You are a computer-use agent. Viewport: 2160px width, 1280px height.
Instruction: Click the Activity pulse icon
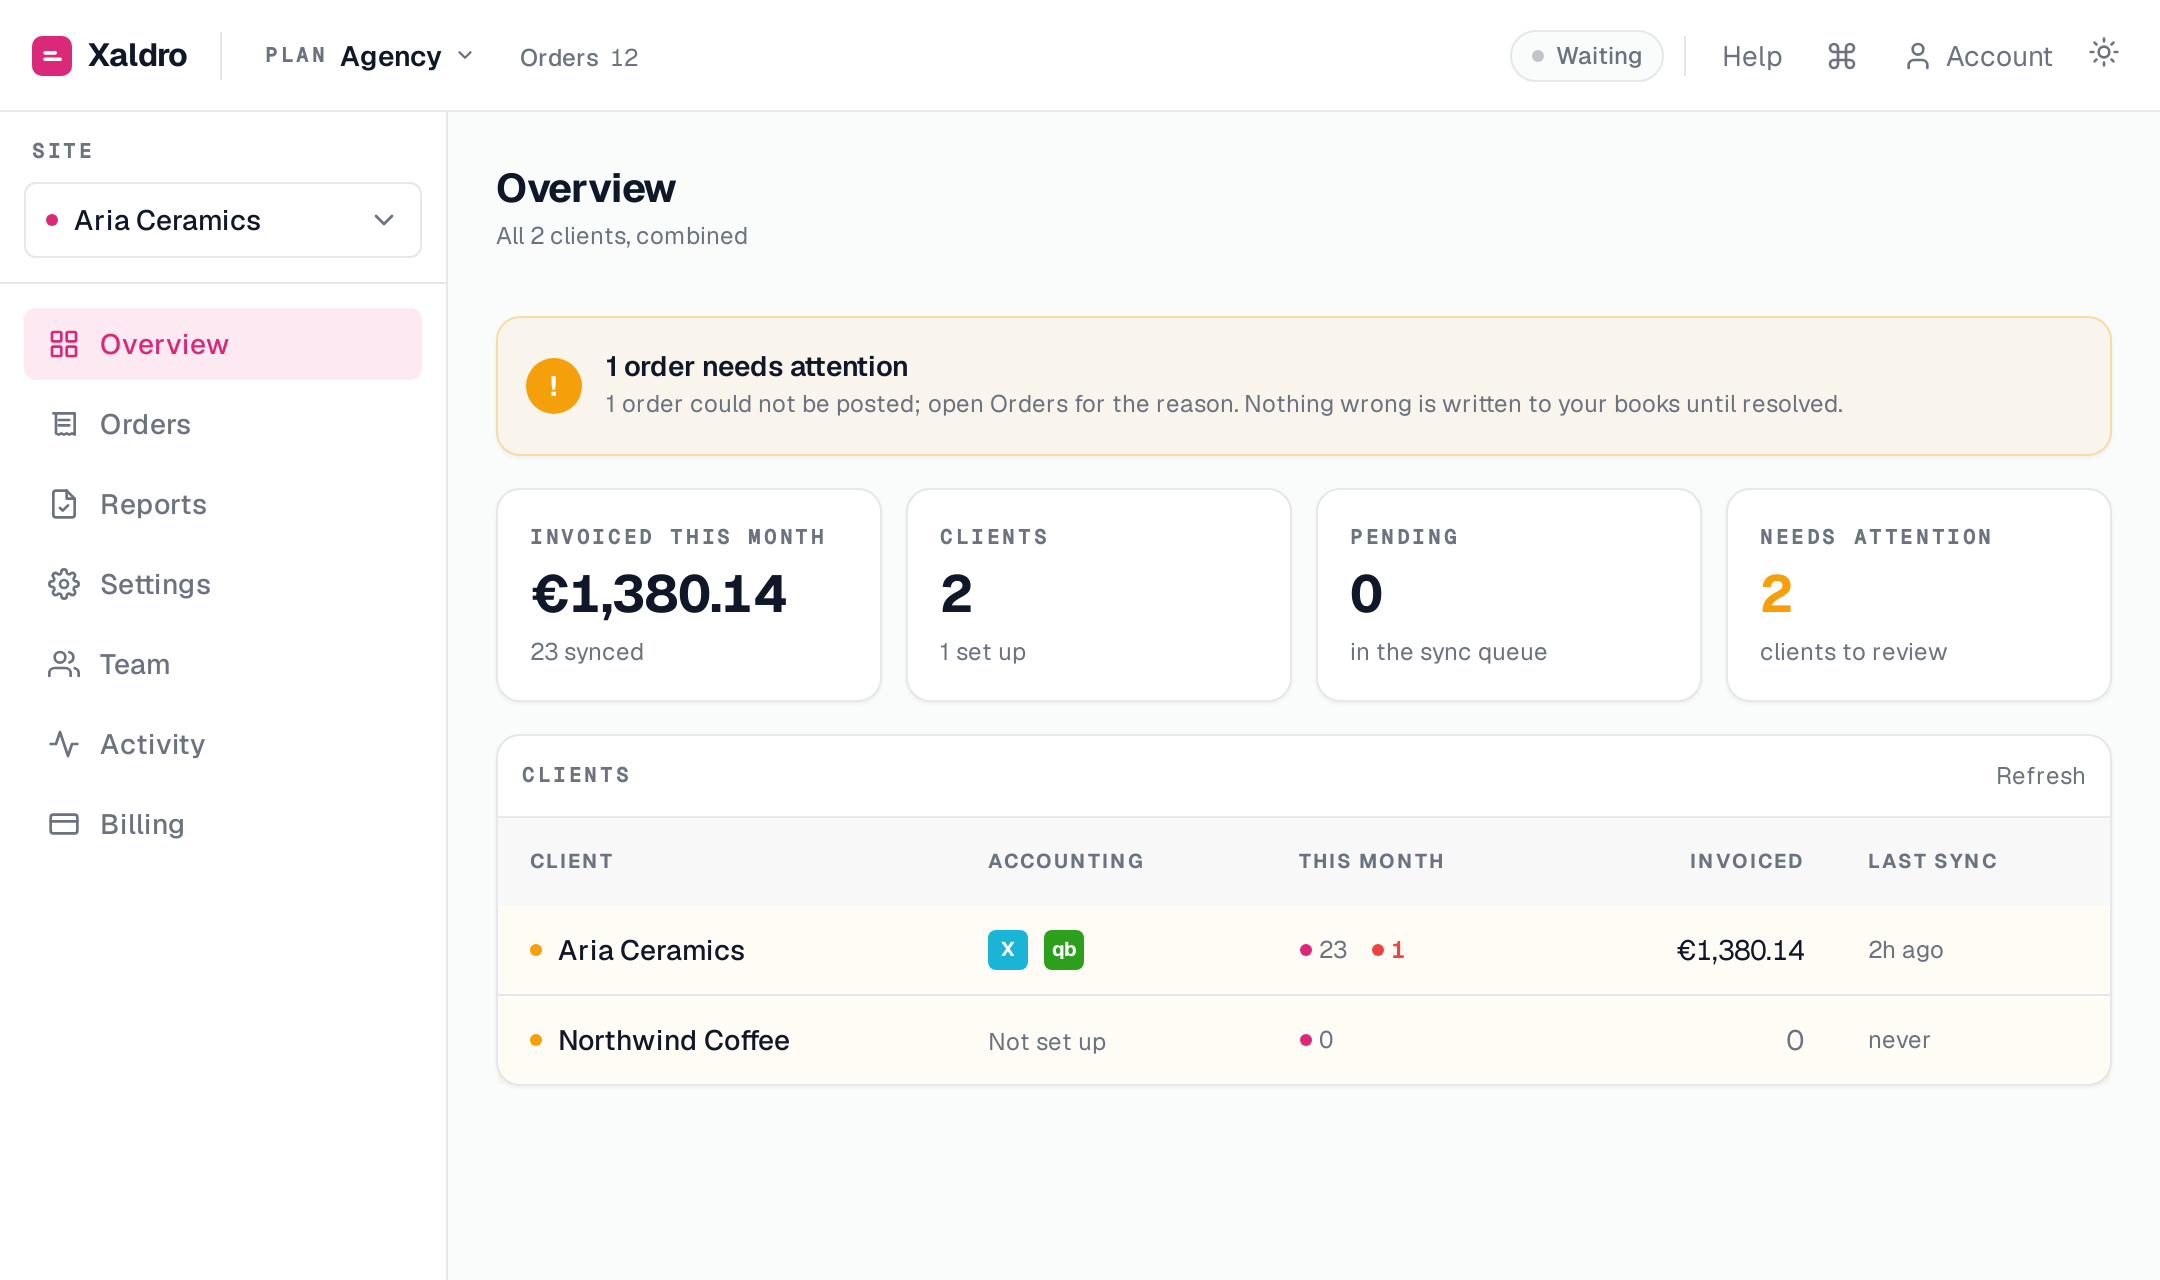(x=64, y=744)
